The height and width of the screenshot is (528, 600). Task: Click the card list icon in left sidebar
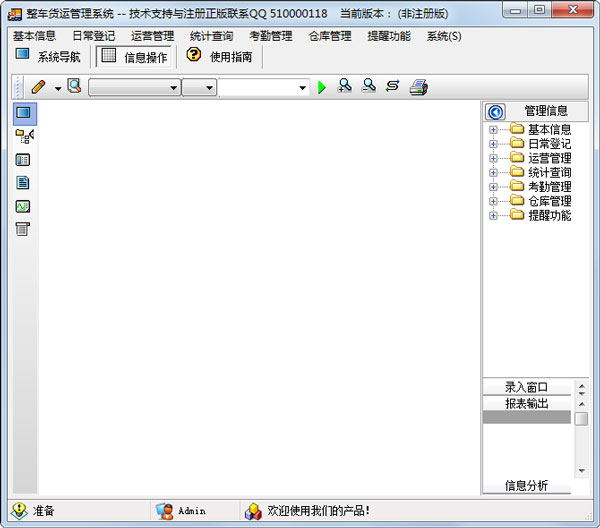23,160
